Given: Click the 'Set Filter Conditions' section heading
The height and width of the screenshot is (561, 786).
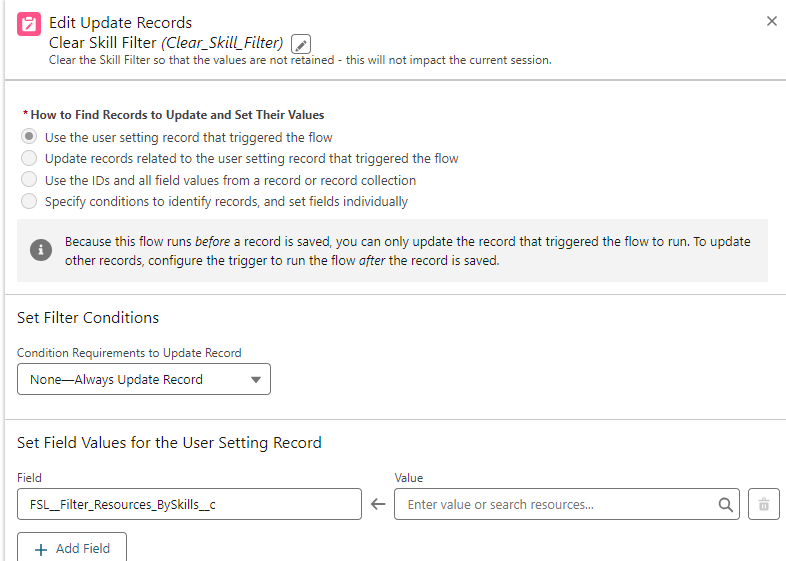Looking at the screenshot, I should 88,318.
